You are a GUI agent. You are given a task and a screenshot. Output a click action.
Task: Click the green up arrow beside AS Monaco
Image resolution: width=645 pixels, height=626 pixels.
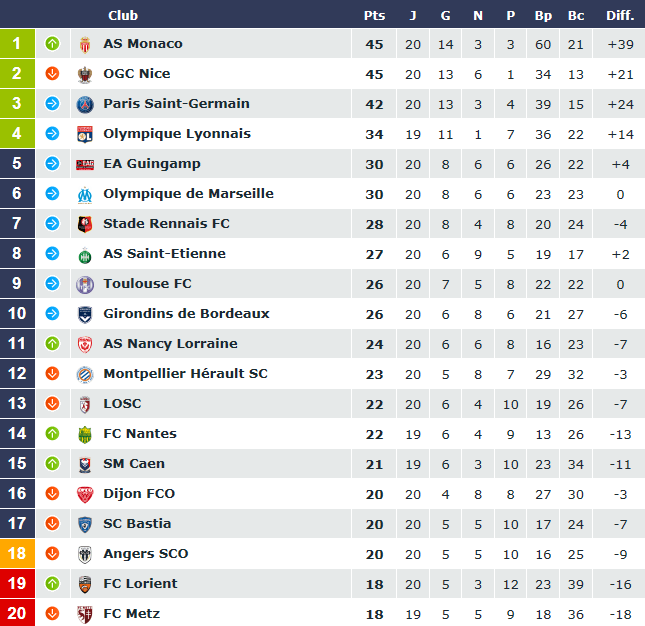(x=52, y=43)
